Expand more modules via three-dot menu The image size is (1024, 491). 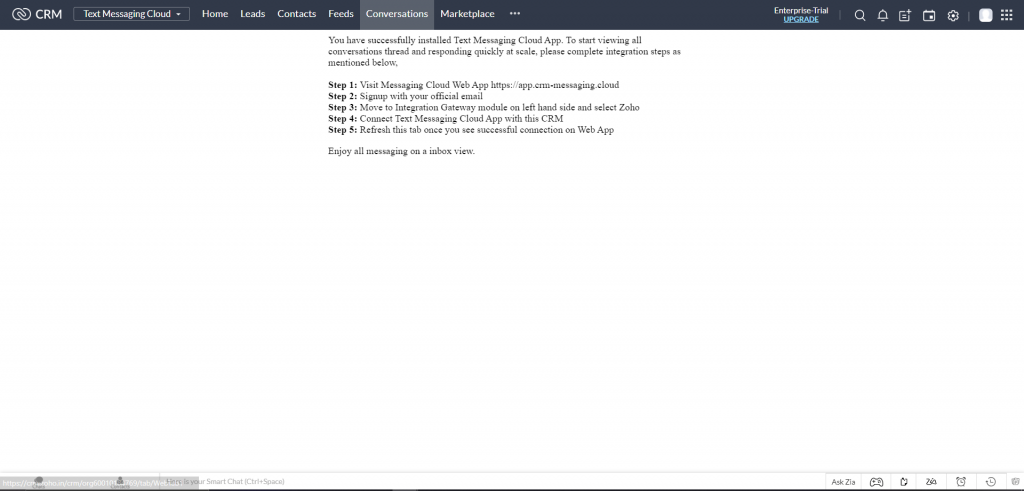click(515, 14)
